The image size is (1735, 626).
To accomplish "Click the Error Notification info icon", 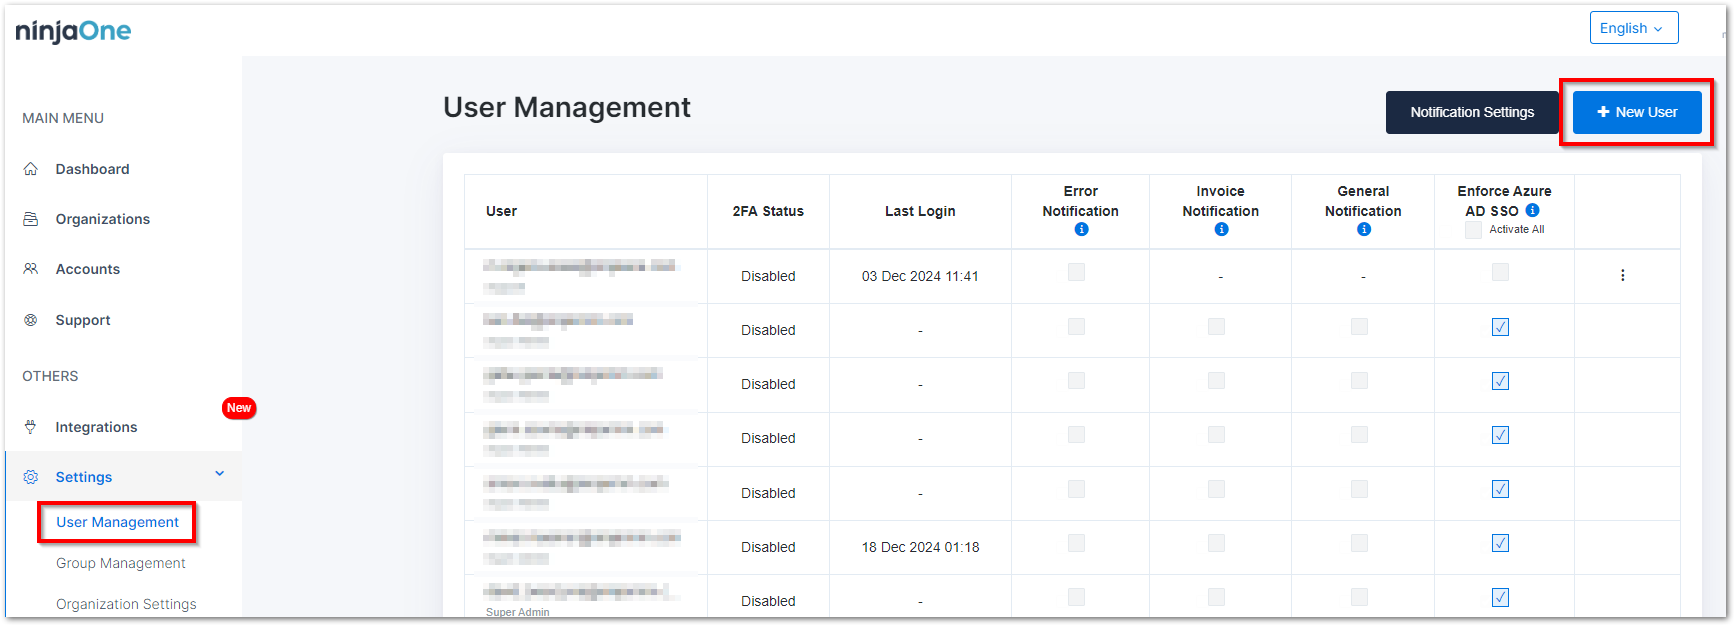I will pos(1081,230).
